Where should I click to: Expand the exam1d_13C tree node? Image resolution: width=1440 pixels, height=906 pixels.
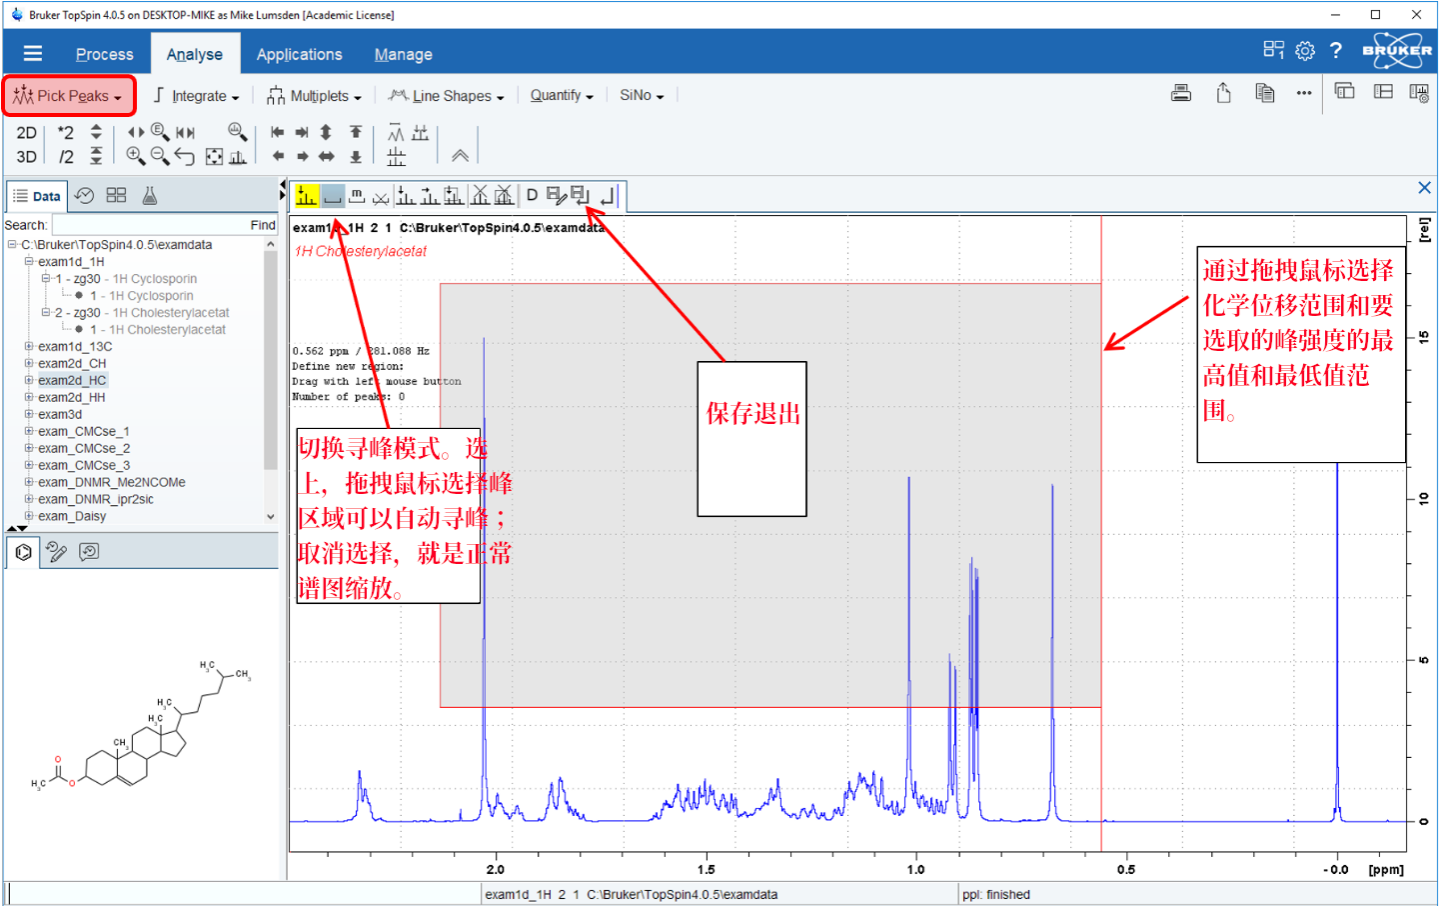29,346
